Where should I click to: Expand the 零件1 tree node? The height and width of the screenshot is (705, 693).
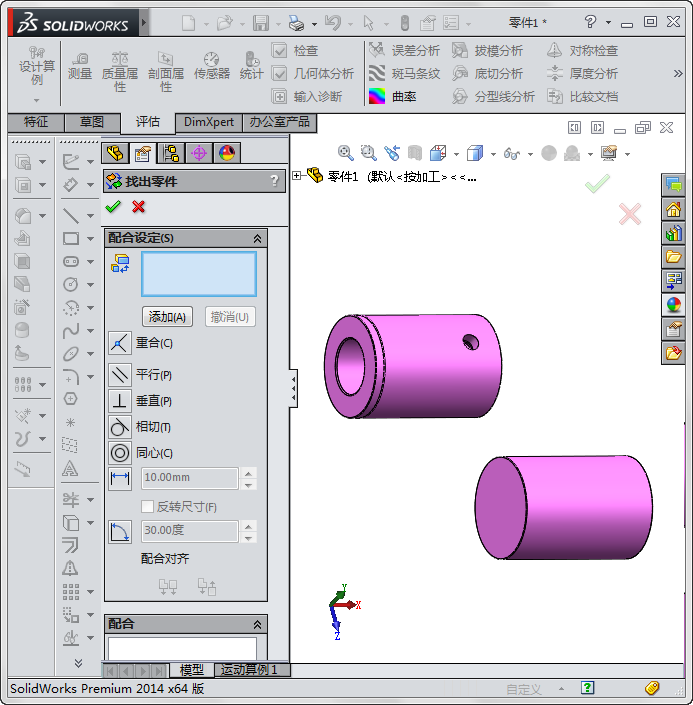coord(298,176)
